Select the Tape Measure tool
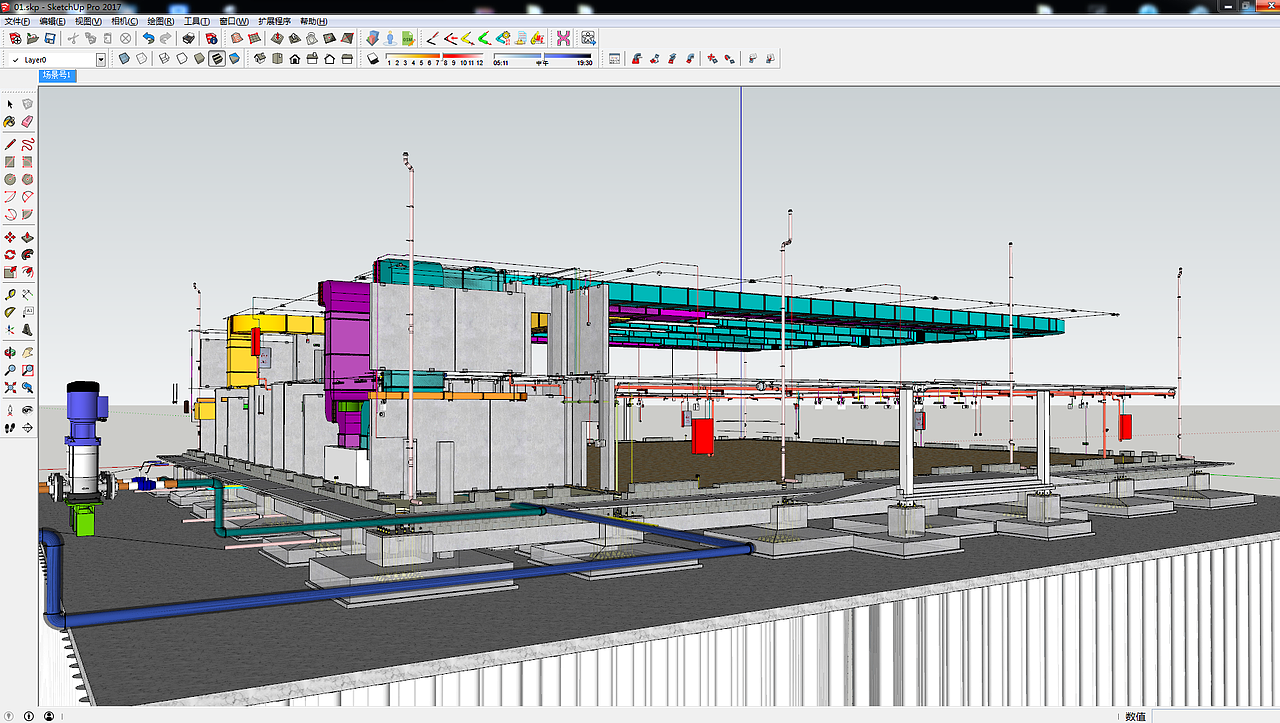 [x=10, y=295]
